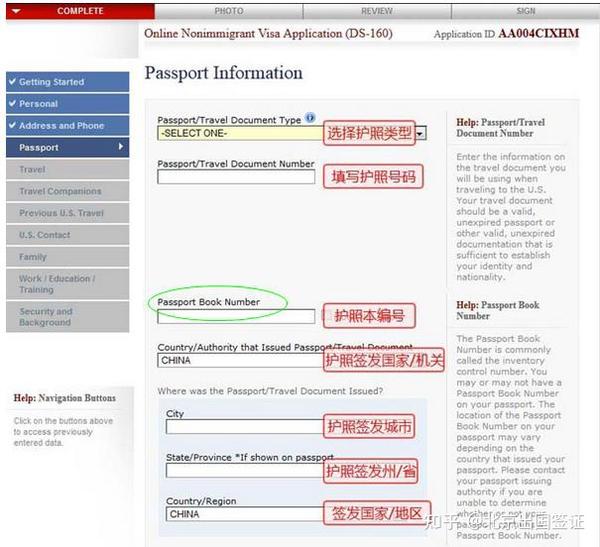
Task: Select the -SELECT ONE- document type box
Action: [292, 133]
